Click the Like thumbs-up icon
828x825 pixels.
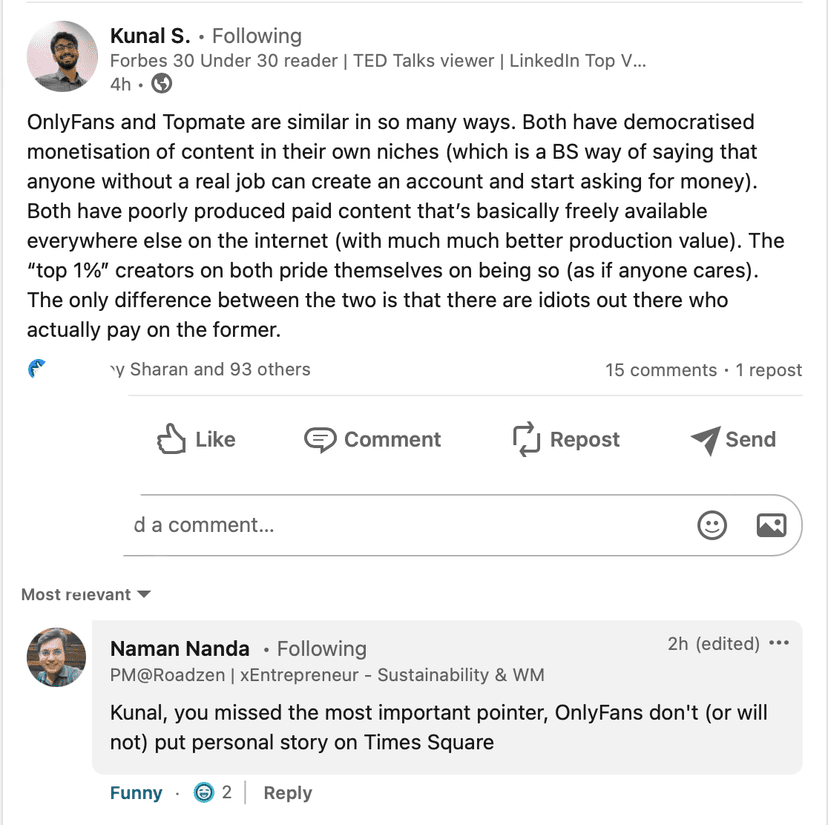[x=172, y=439]
